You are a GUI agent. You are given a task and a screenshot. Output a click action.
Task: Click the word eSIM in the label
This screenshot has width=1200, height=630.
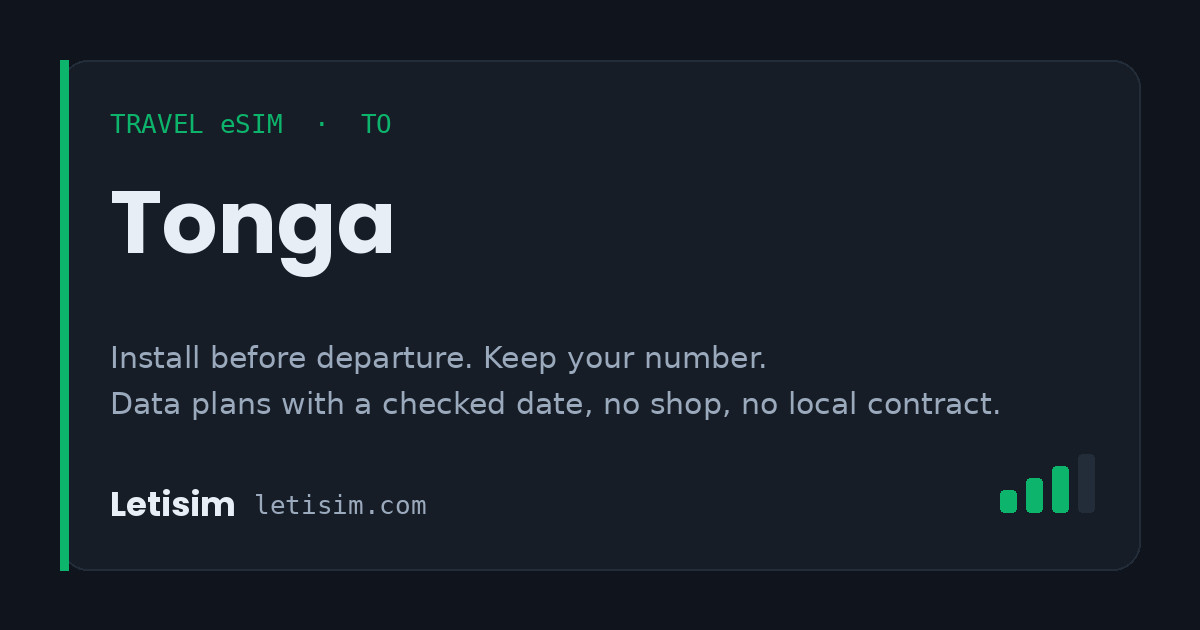pos(252,125)
